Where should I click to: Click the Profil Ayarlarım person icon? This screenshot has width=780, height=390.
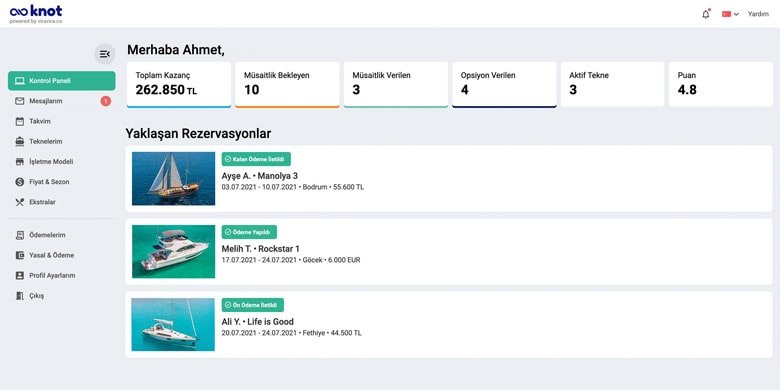20,276
